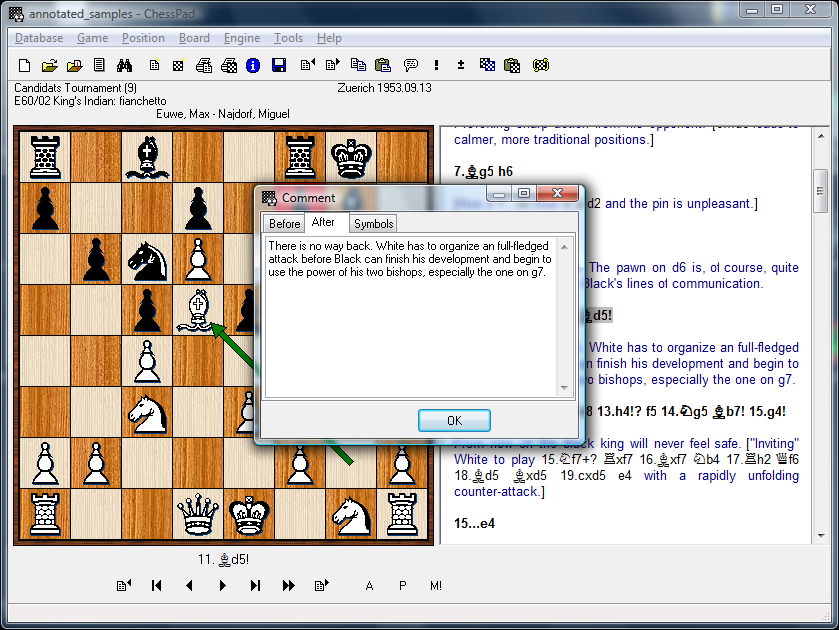Open the Engine menu
This screenshot has height=630, width=839.
point(241,38)
